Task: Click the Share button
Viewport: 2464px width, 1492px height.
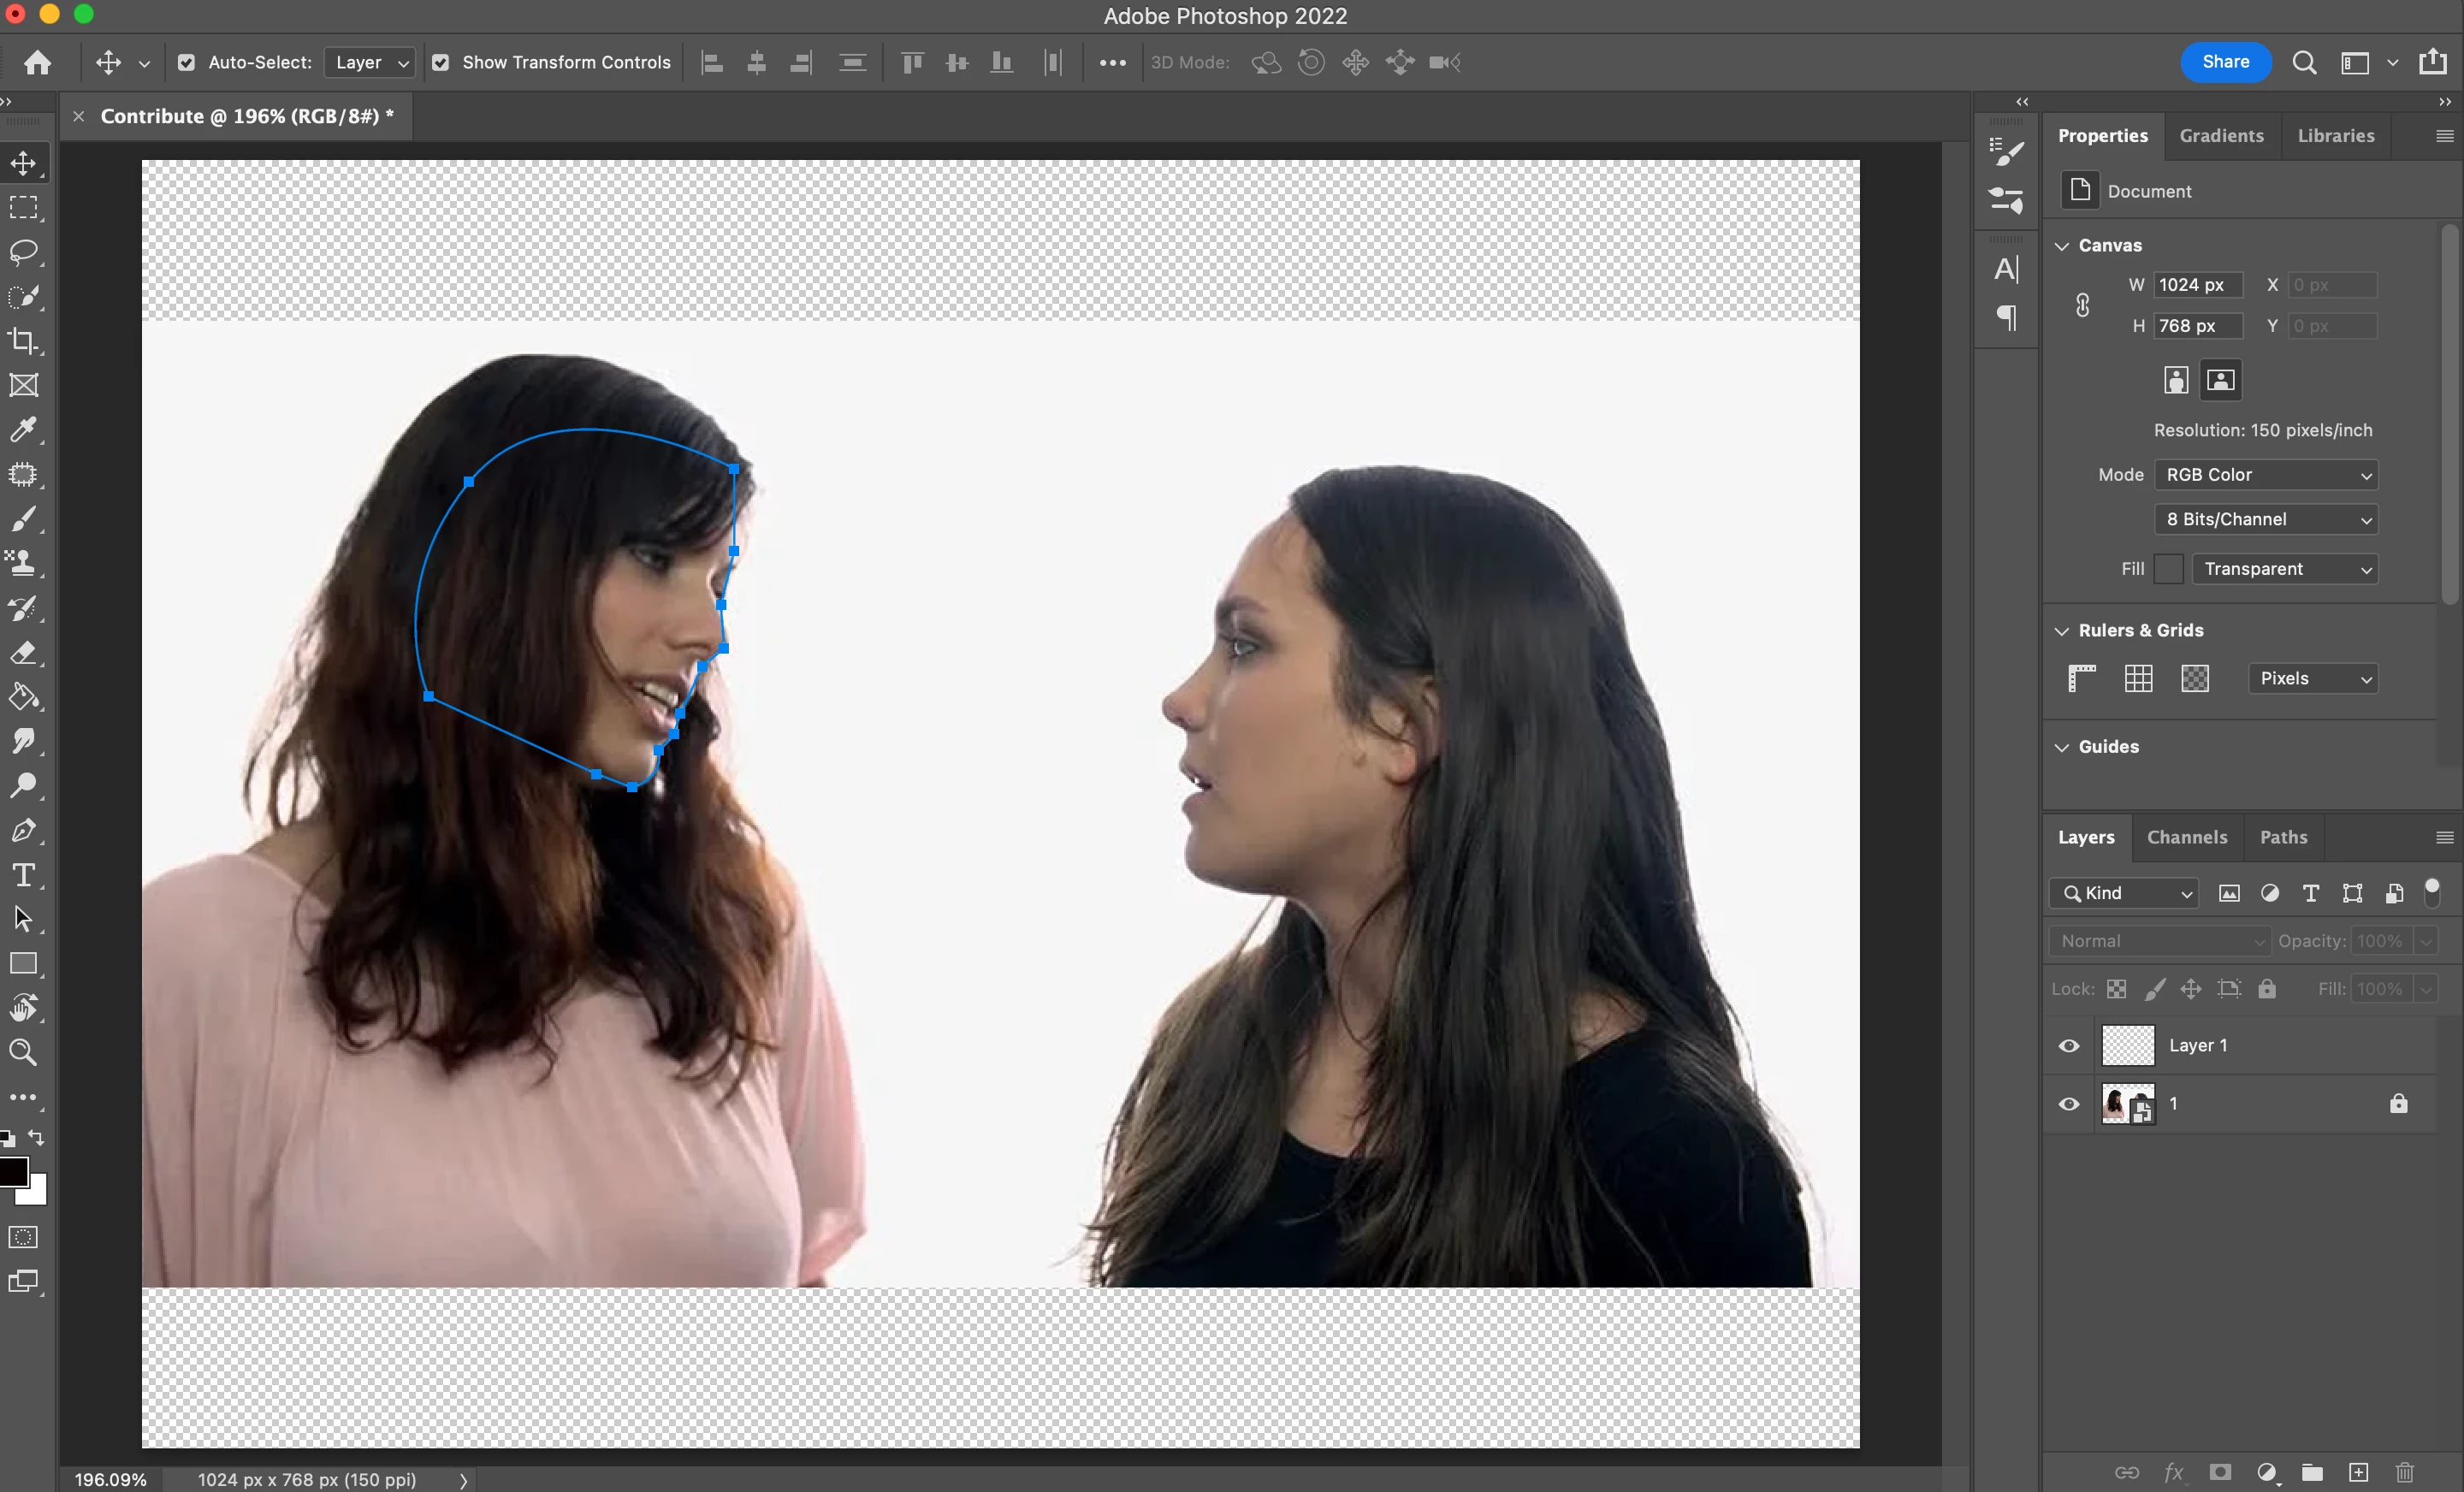Action: [2225, 62]
